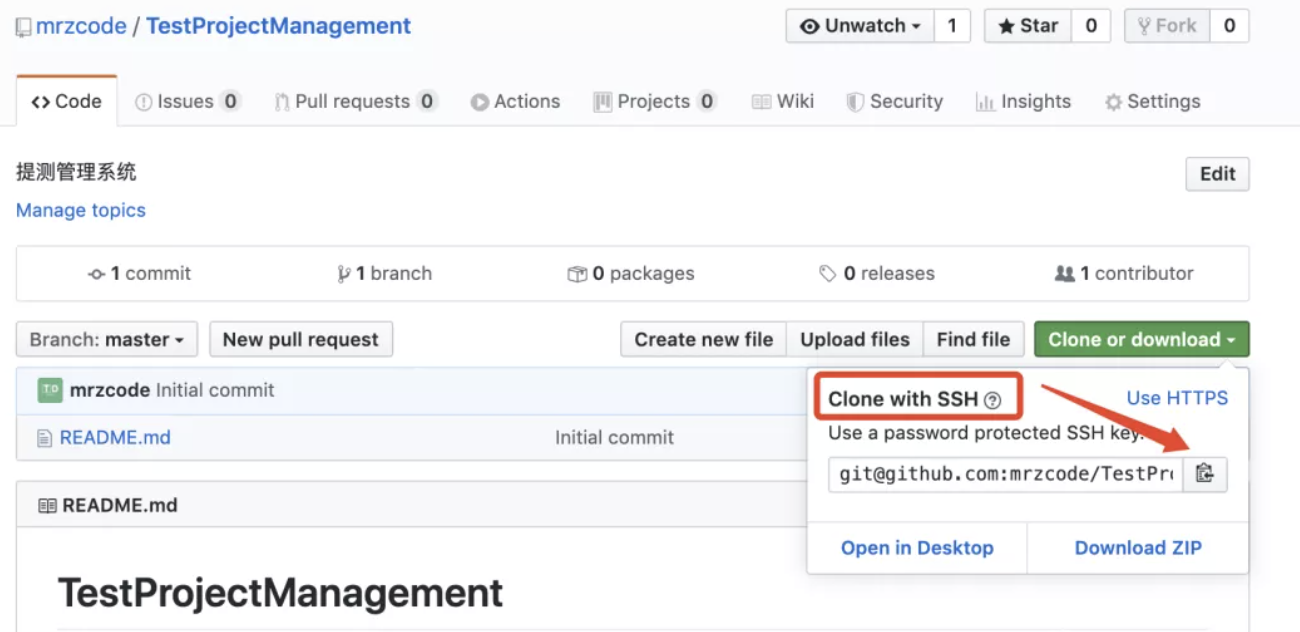The image size is (1300, 632).
Task: Click Edit repository description button
Action: [1217, 174]
